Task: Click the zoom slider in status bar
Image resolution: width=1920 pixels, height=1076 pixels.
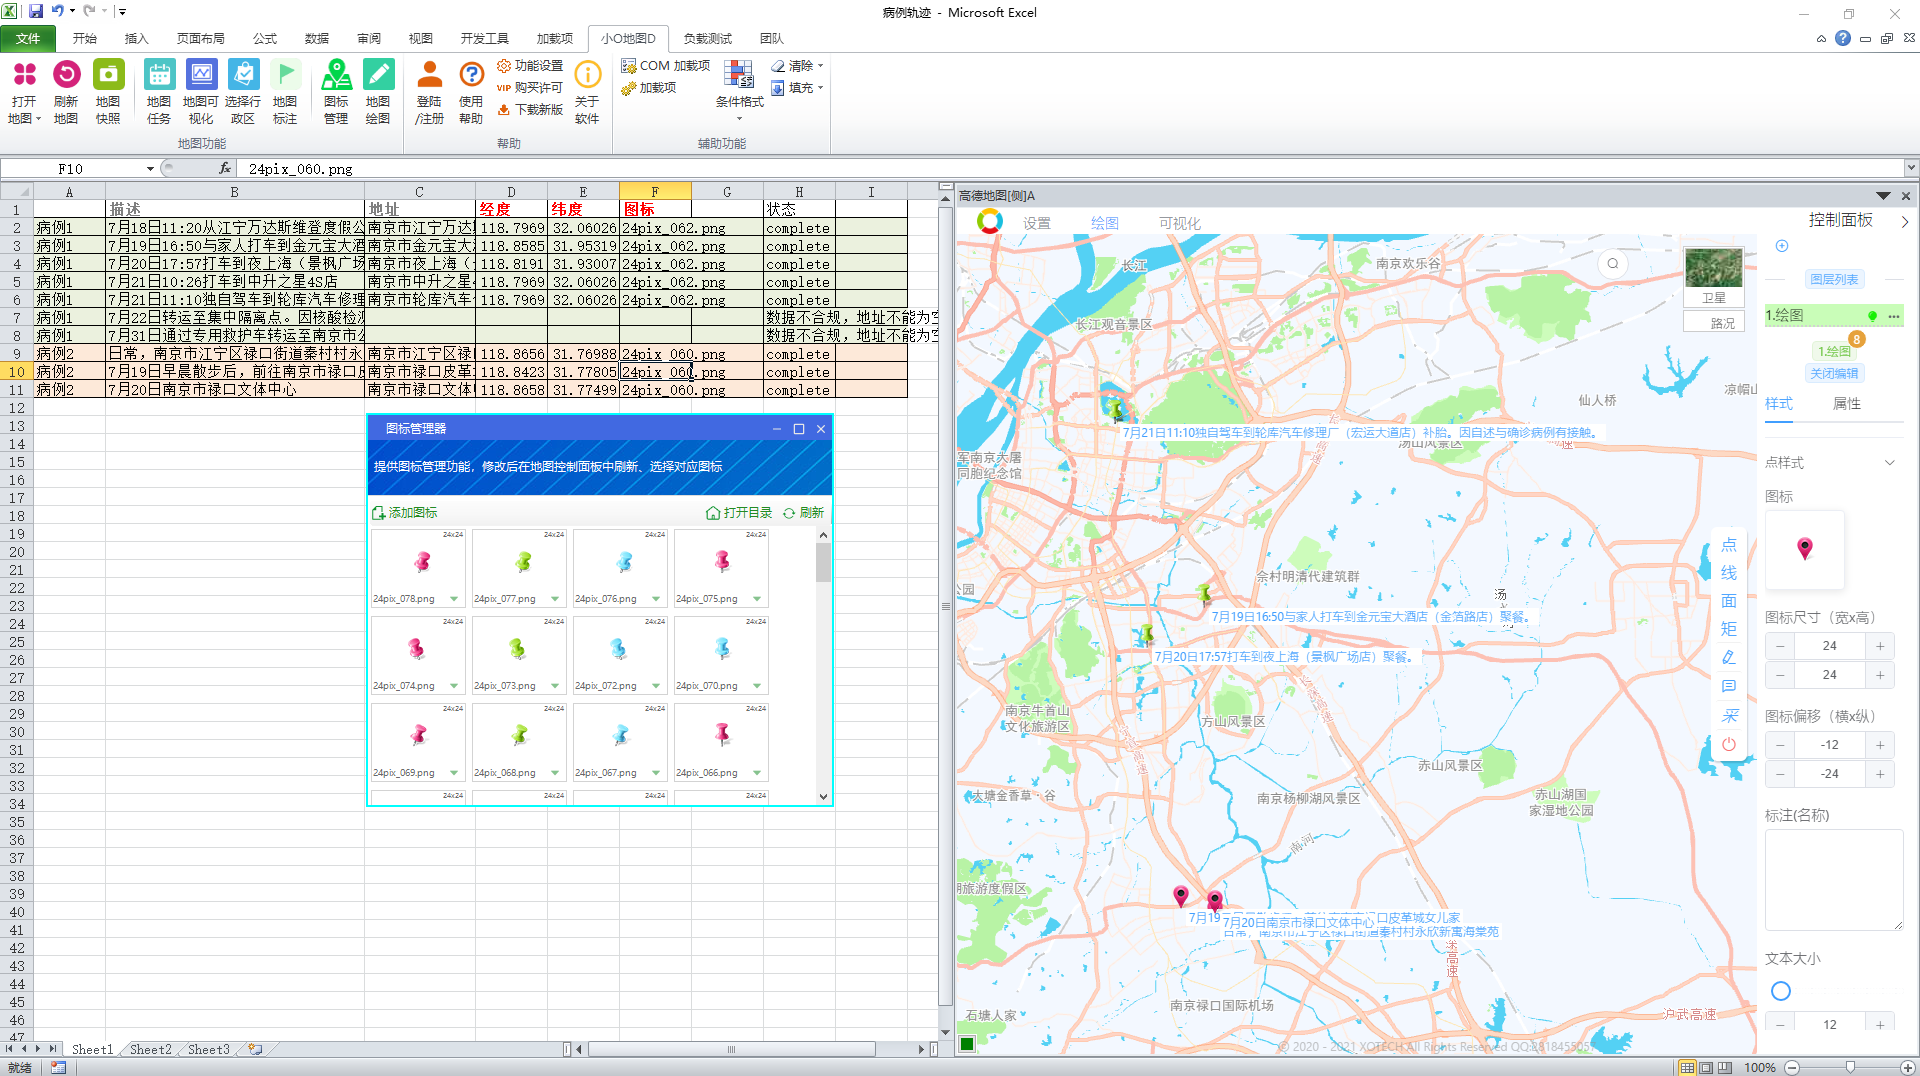Action: click(x=1850, y=1067)
